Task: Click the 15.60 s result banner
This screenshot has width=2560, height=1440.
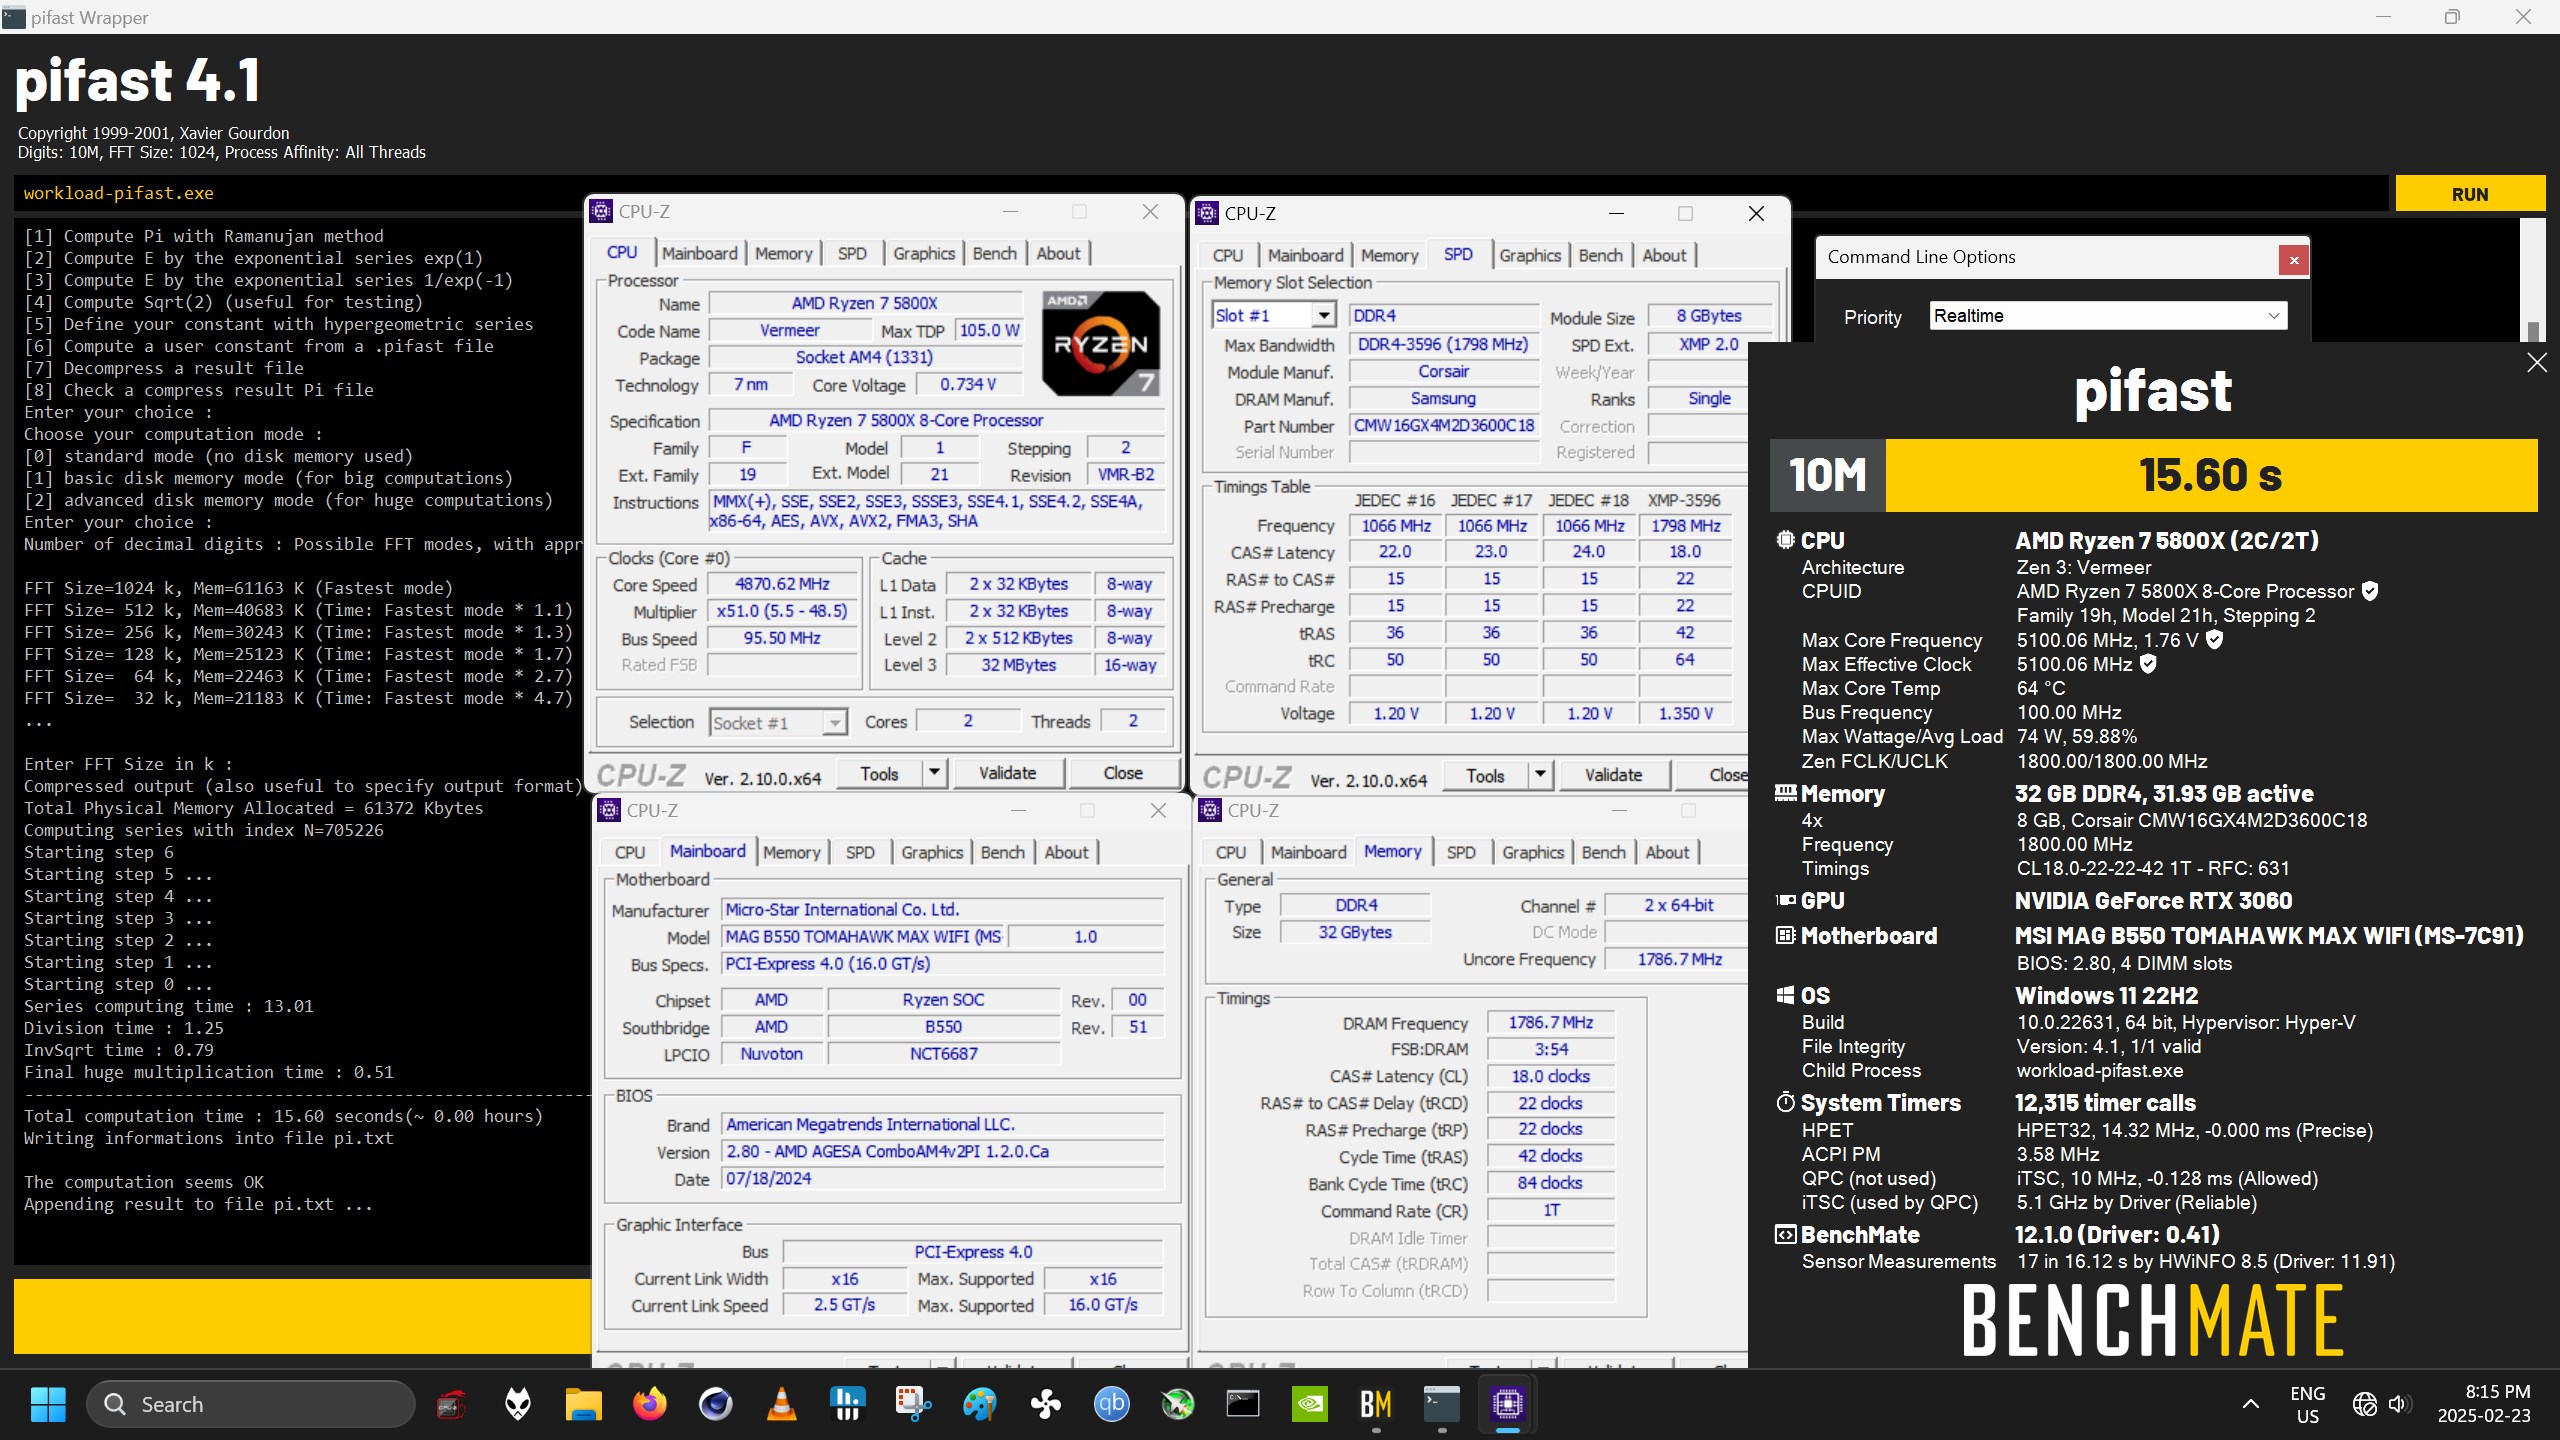Action: click(x=2211, y=475)
